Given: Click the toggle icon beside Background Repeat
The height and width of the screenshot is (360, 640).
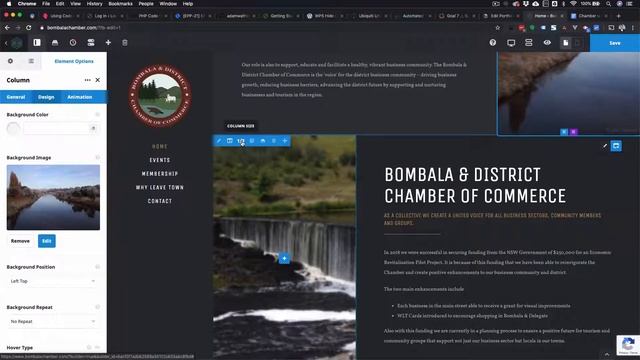Looking at the screenshot, I should tap(98, 307).
